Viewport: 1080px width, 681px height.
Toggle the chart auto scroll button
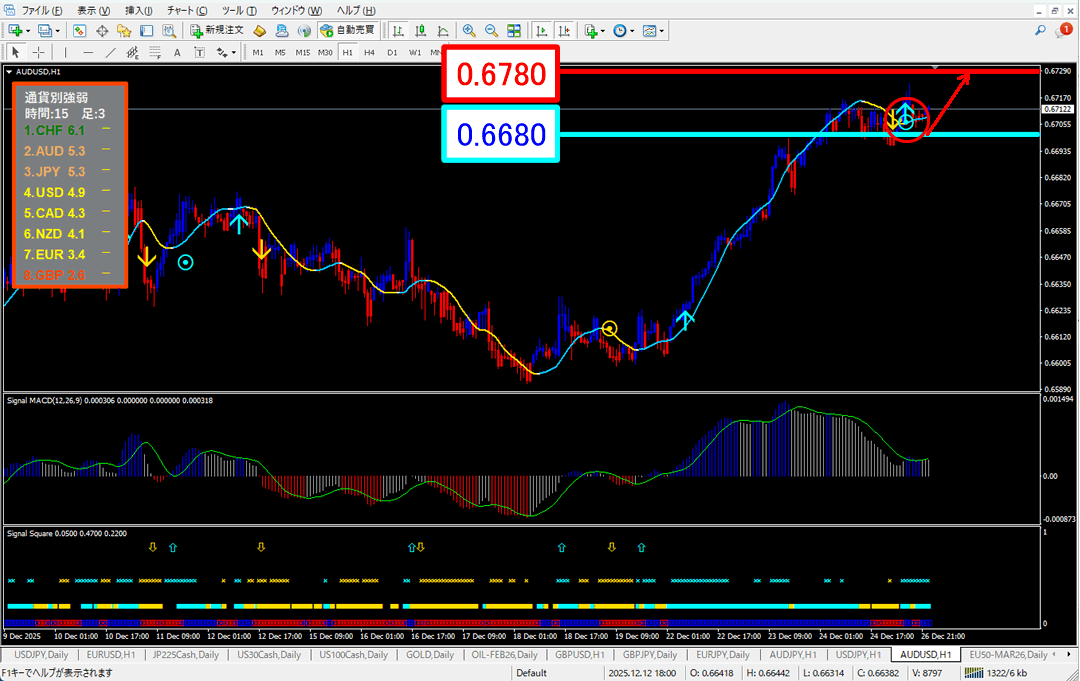tap(543, 31)
